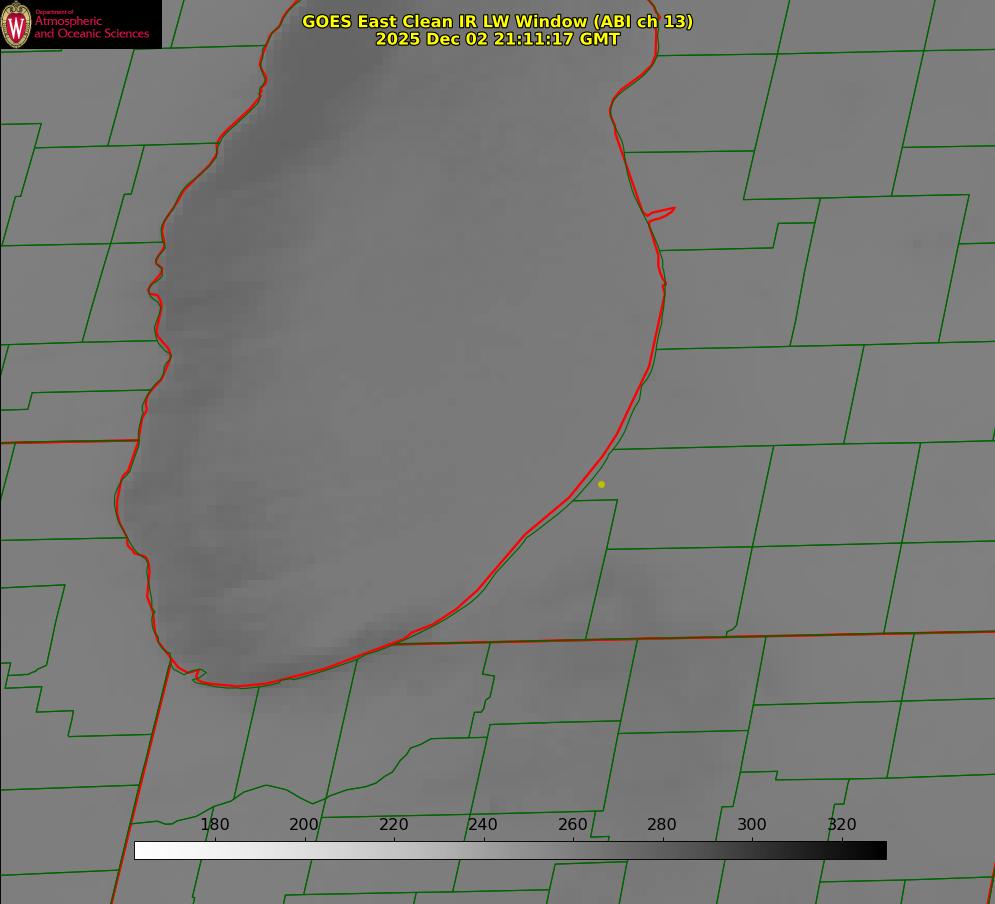
Task: Click the 220 colorbar label
Action: click(394, 824)
